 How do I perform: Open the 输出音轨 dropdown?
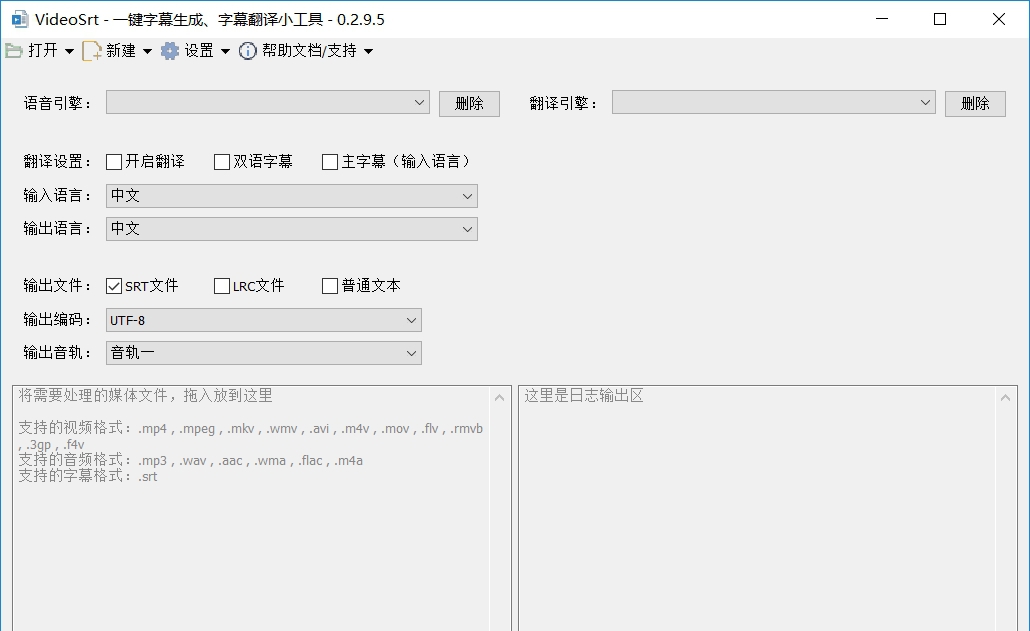tap(410, 352)
